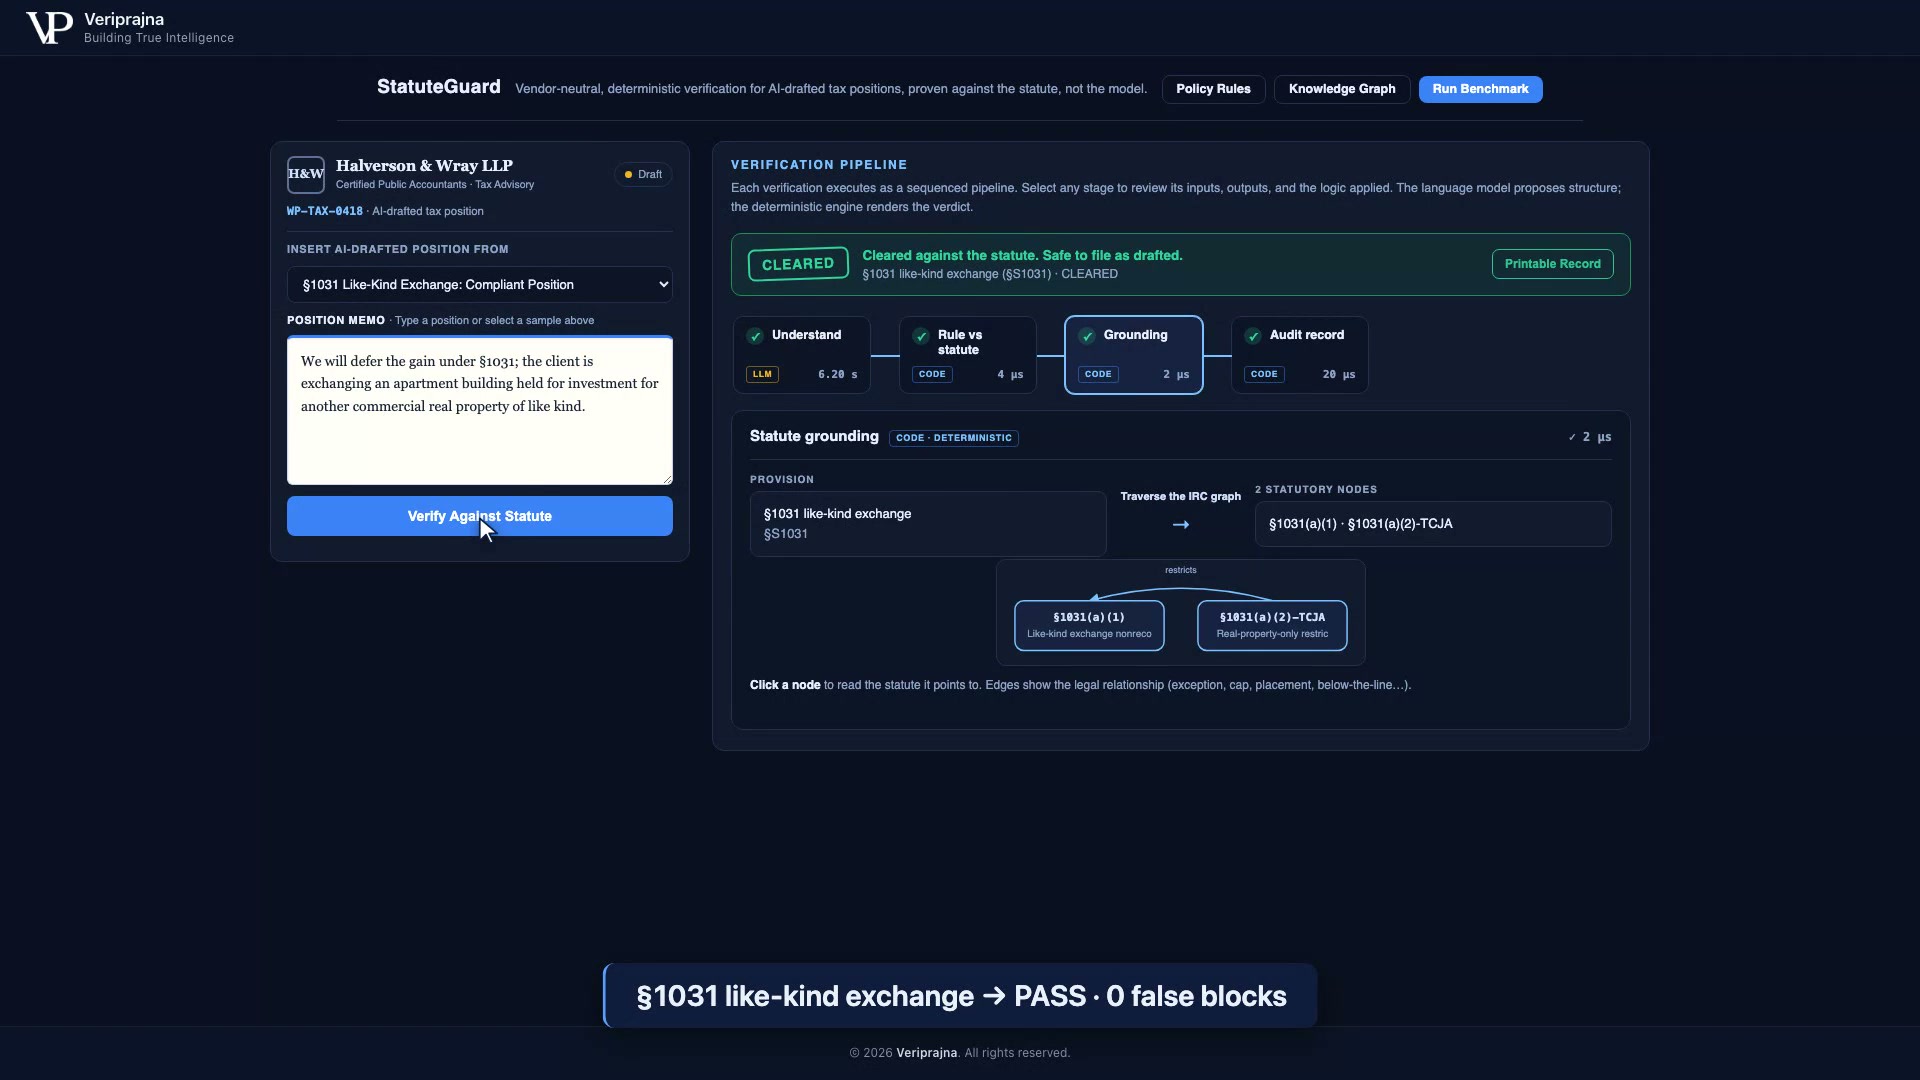
Task: Click the '2 STATUTORY NODES' label
Action: tap(1316, 489)
